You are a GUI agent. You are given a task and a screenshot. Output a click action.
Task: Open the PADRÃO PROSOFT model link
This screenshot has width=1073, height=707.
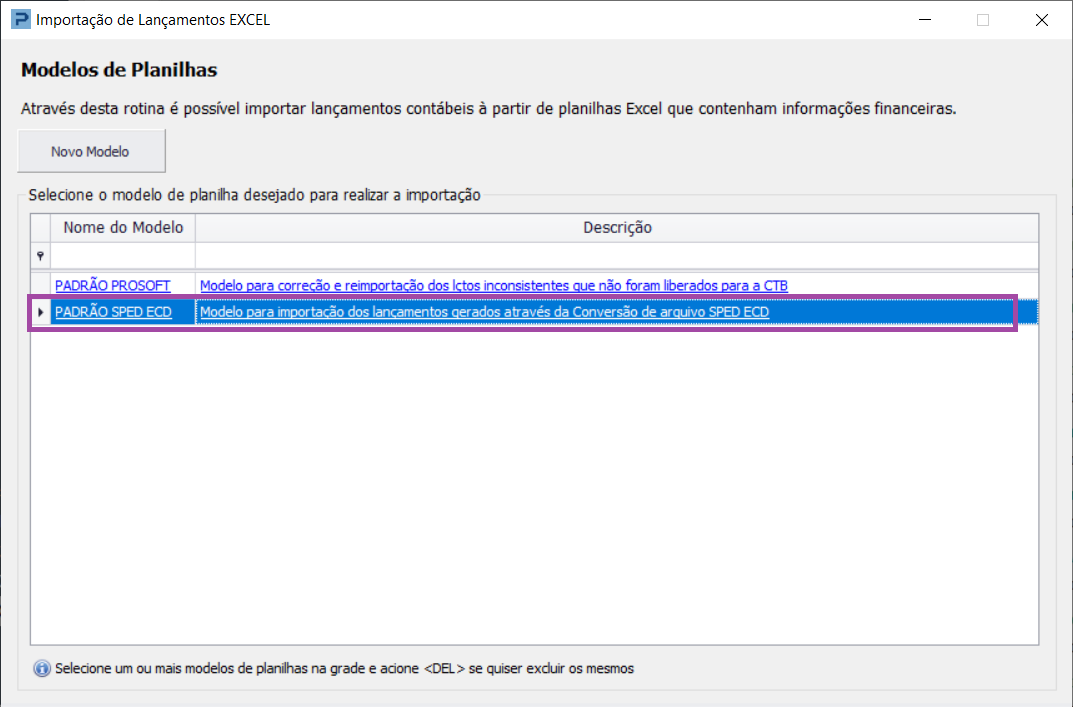click(x=112, y=285)
